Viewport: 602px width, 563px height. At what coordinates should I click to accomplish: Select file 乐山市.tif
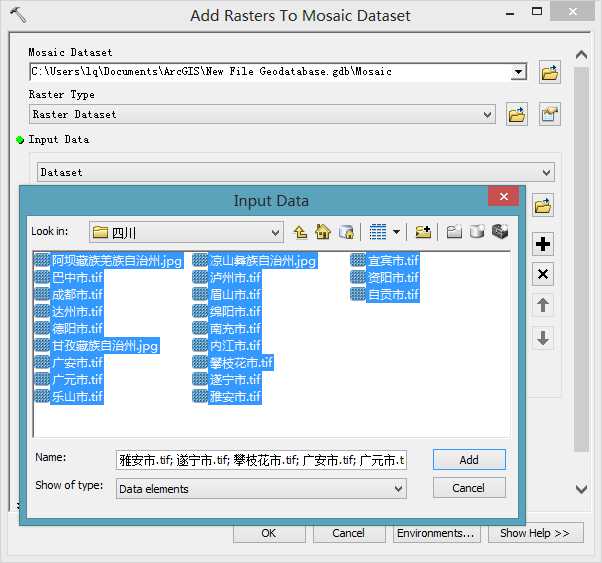point(69,396)
